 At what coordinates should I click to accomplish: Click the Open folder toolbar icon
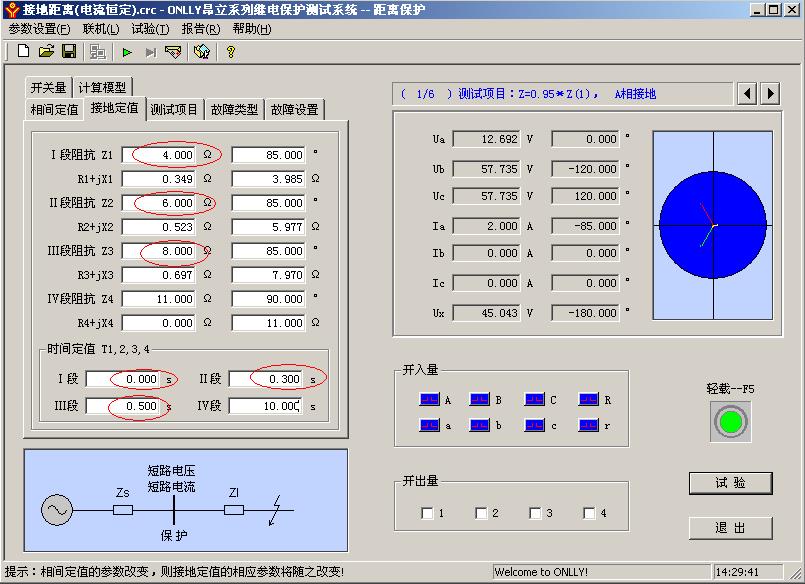(46, 51)
